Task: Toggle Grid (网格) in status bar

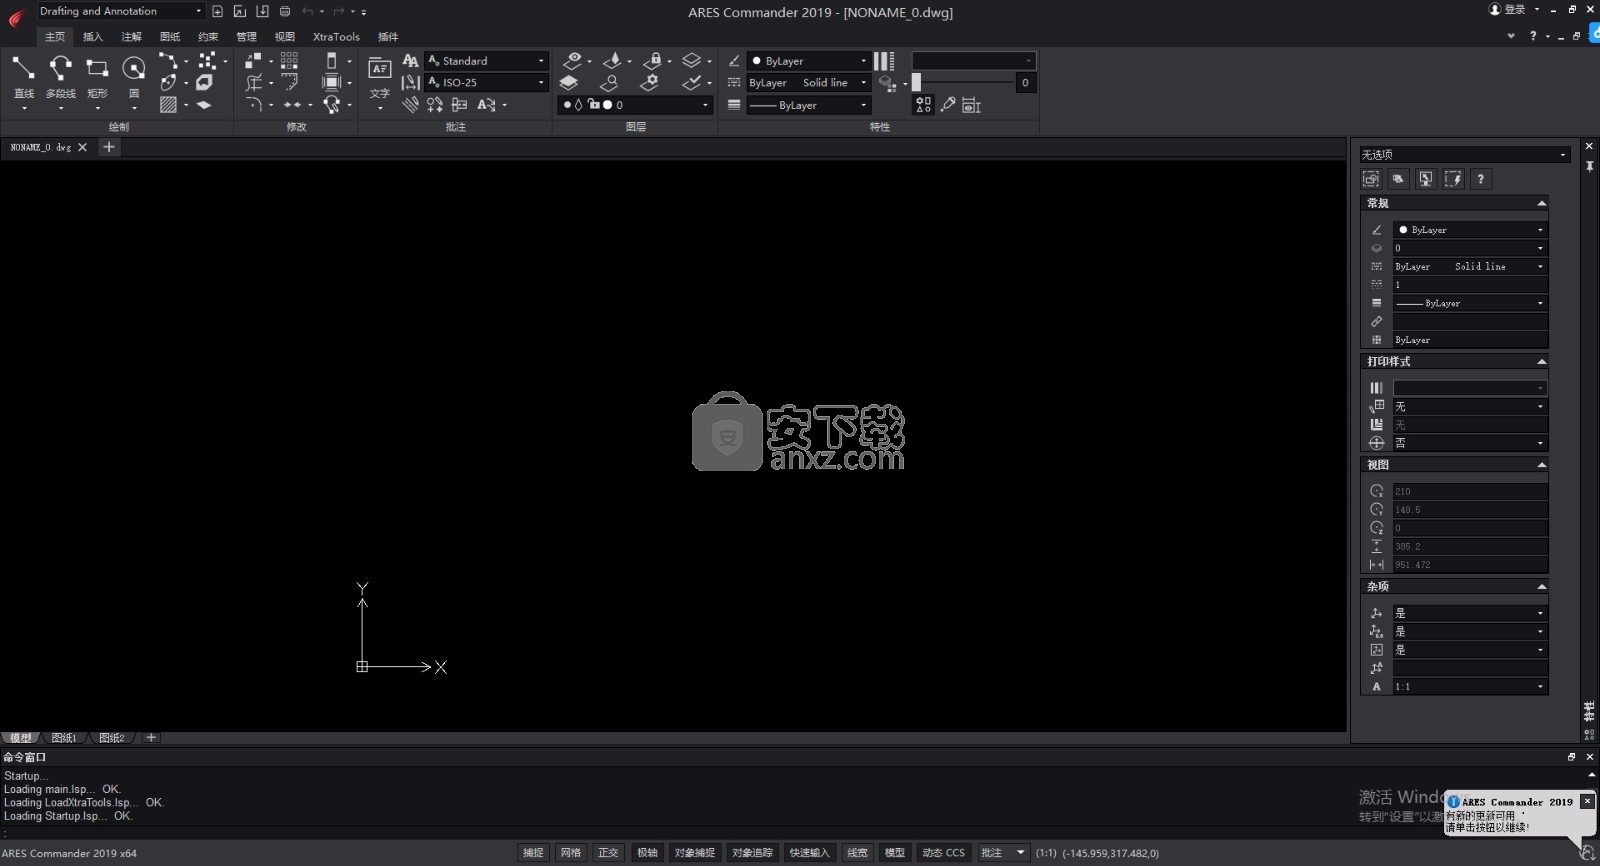Action: tap(571, 853)
